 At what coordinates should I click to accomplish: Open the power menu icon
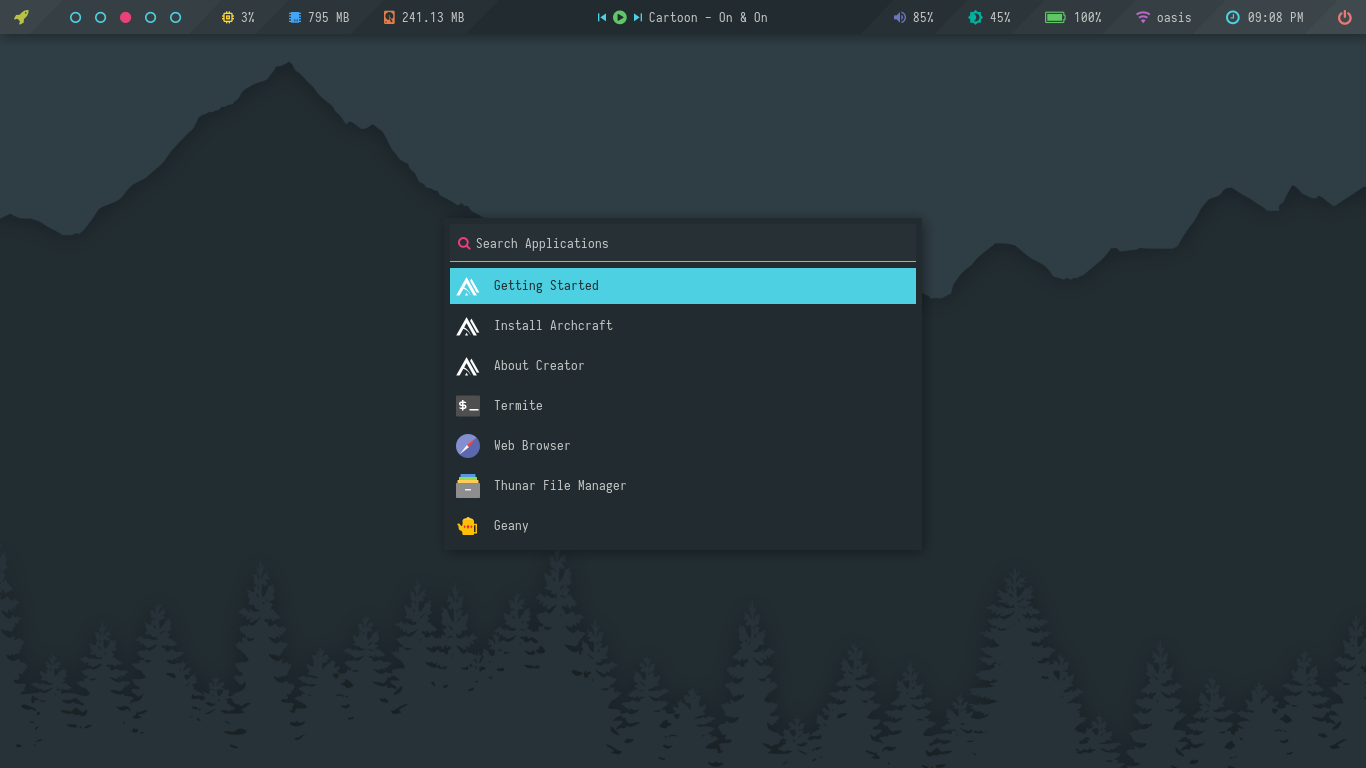[1344, 17]
